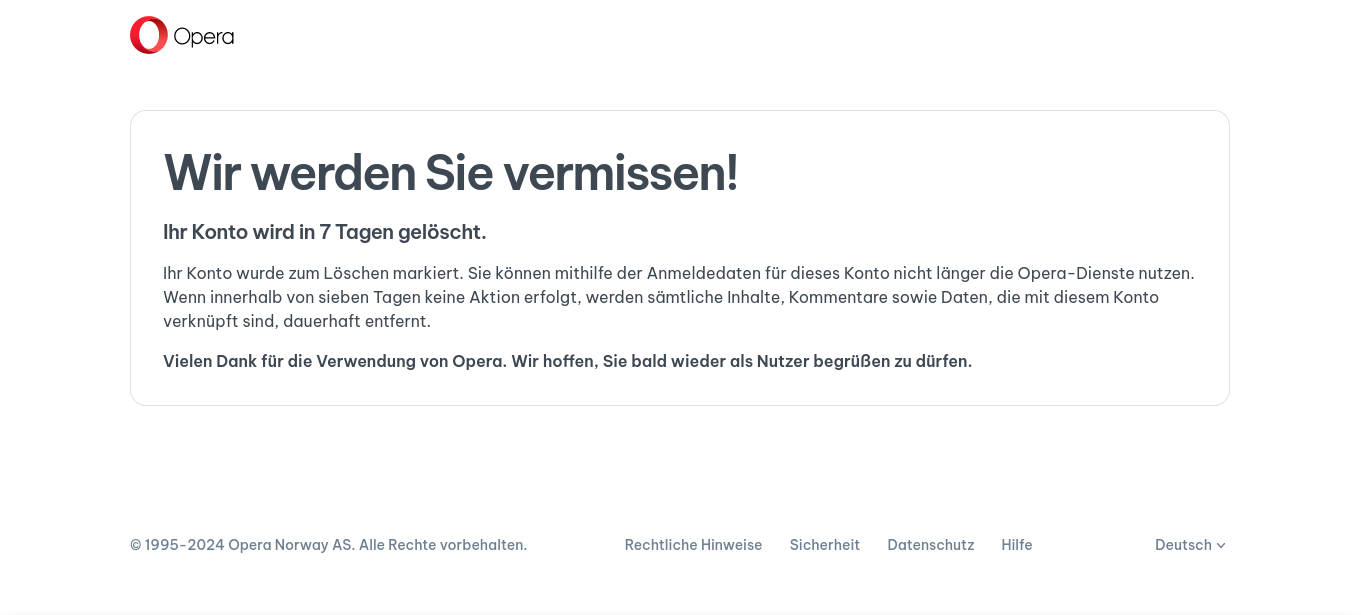Select the 7-day deletion notice text

[324, 232]
